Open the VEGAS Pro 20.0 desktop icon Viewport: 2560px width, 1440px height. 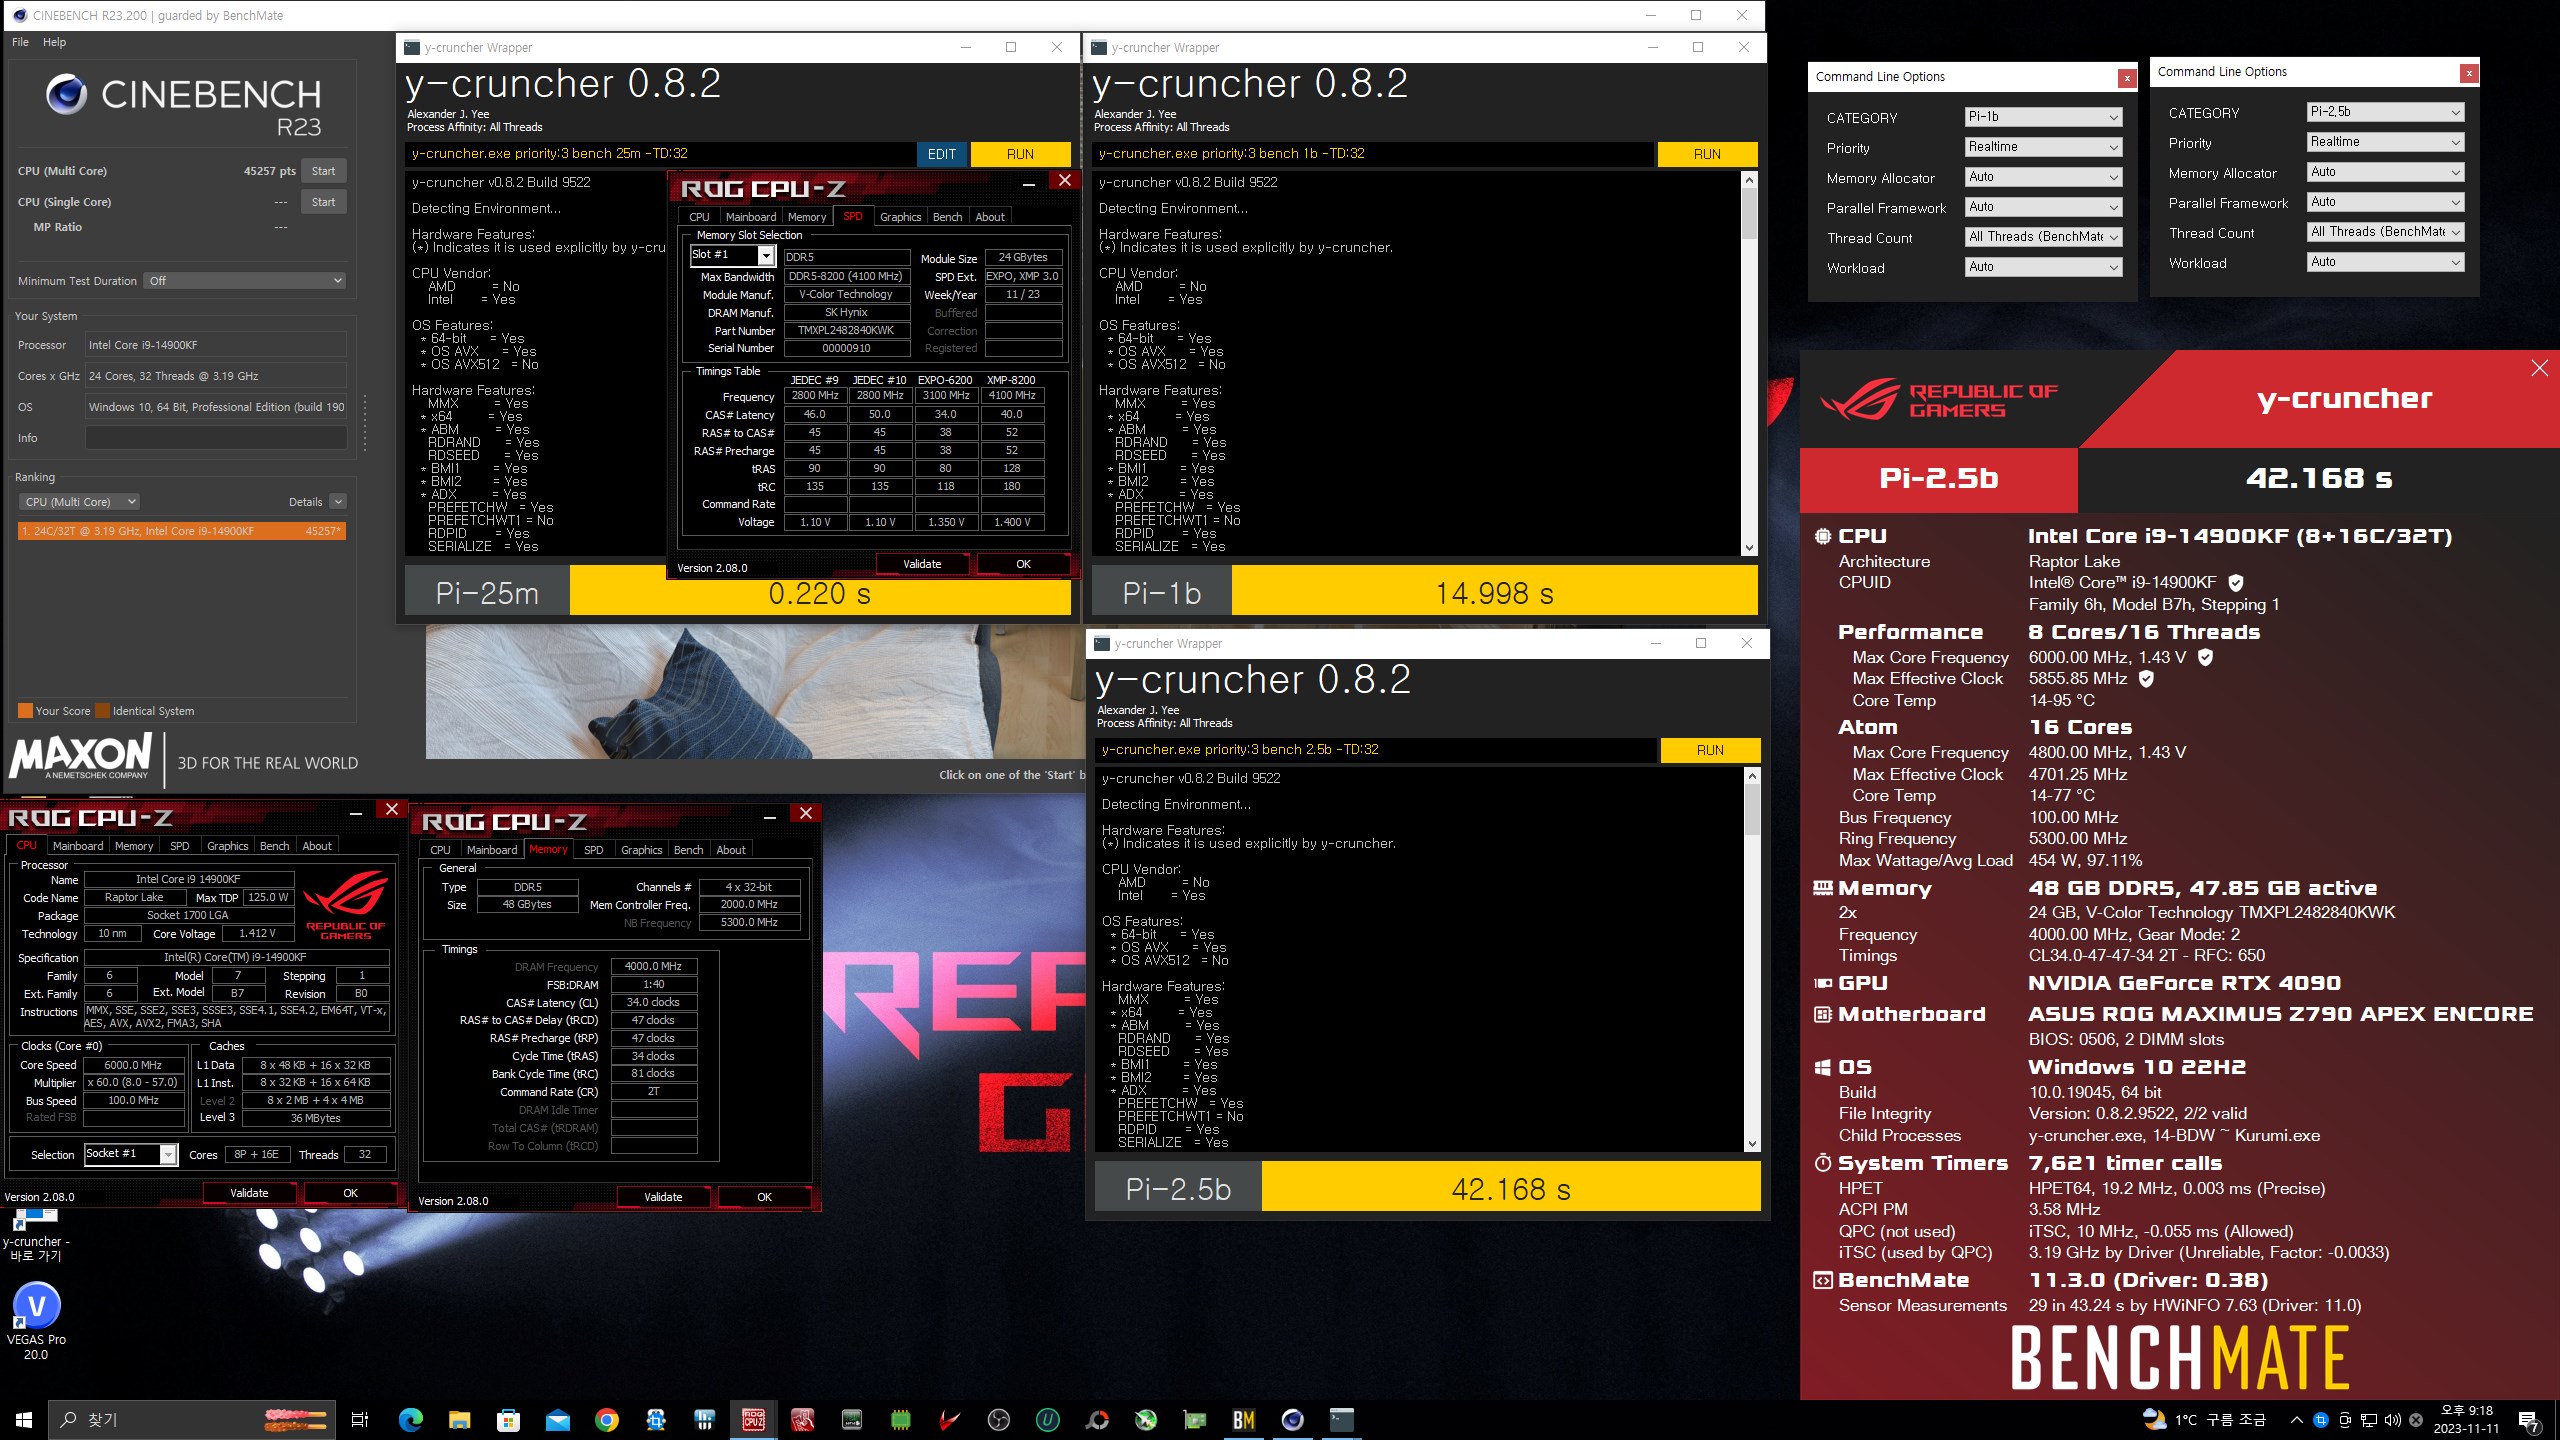click(36, 1320)
